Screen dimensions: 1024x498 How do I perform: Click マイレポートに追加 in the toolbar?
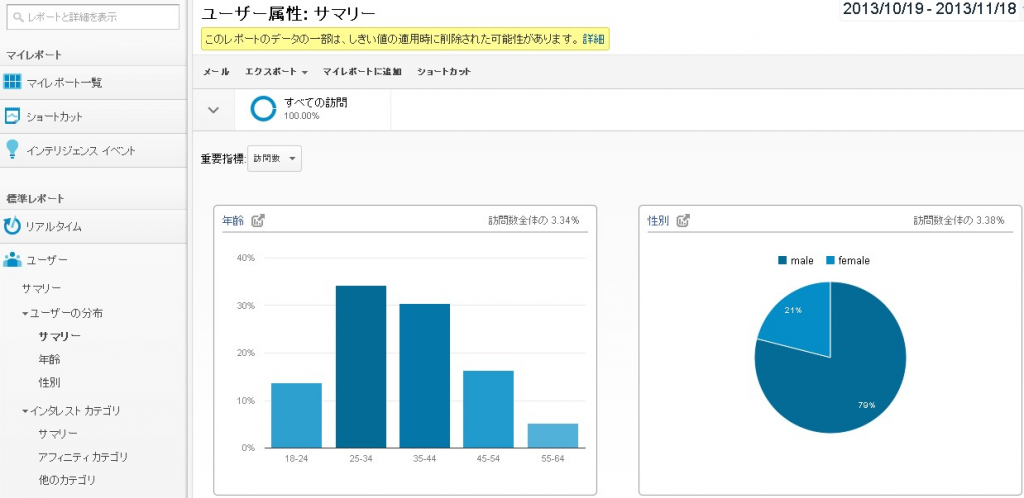coord(362,72)
